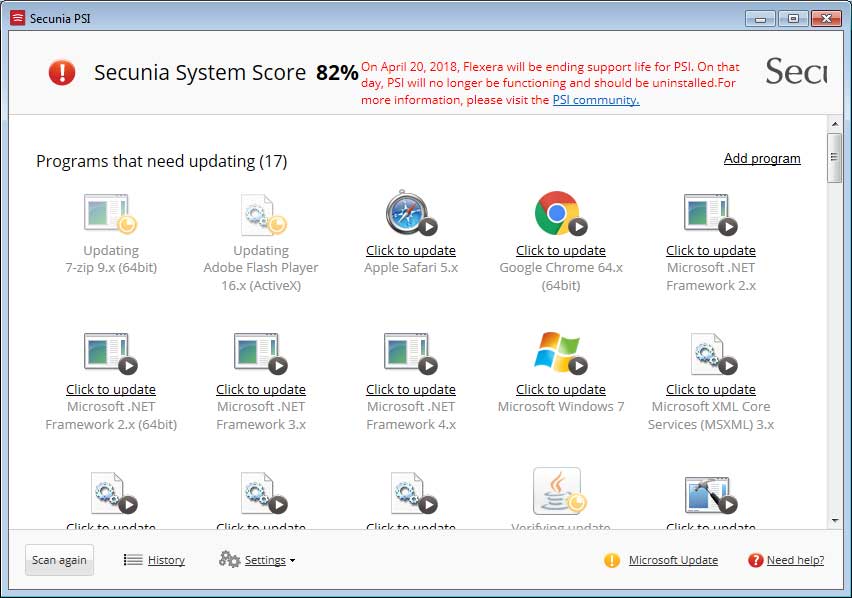Click the Java coffee cup icon
The height and width of the screenshot is (598, 852).
(x=560, y=491)
